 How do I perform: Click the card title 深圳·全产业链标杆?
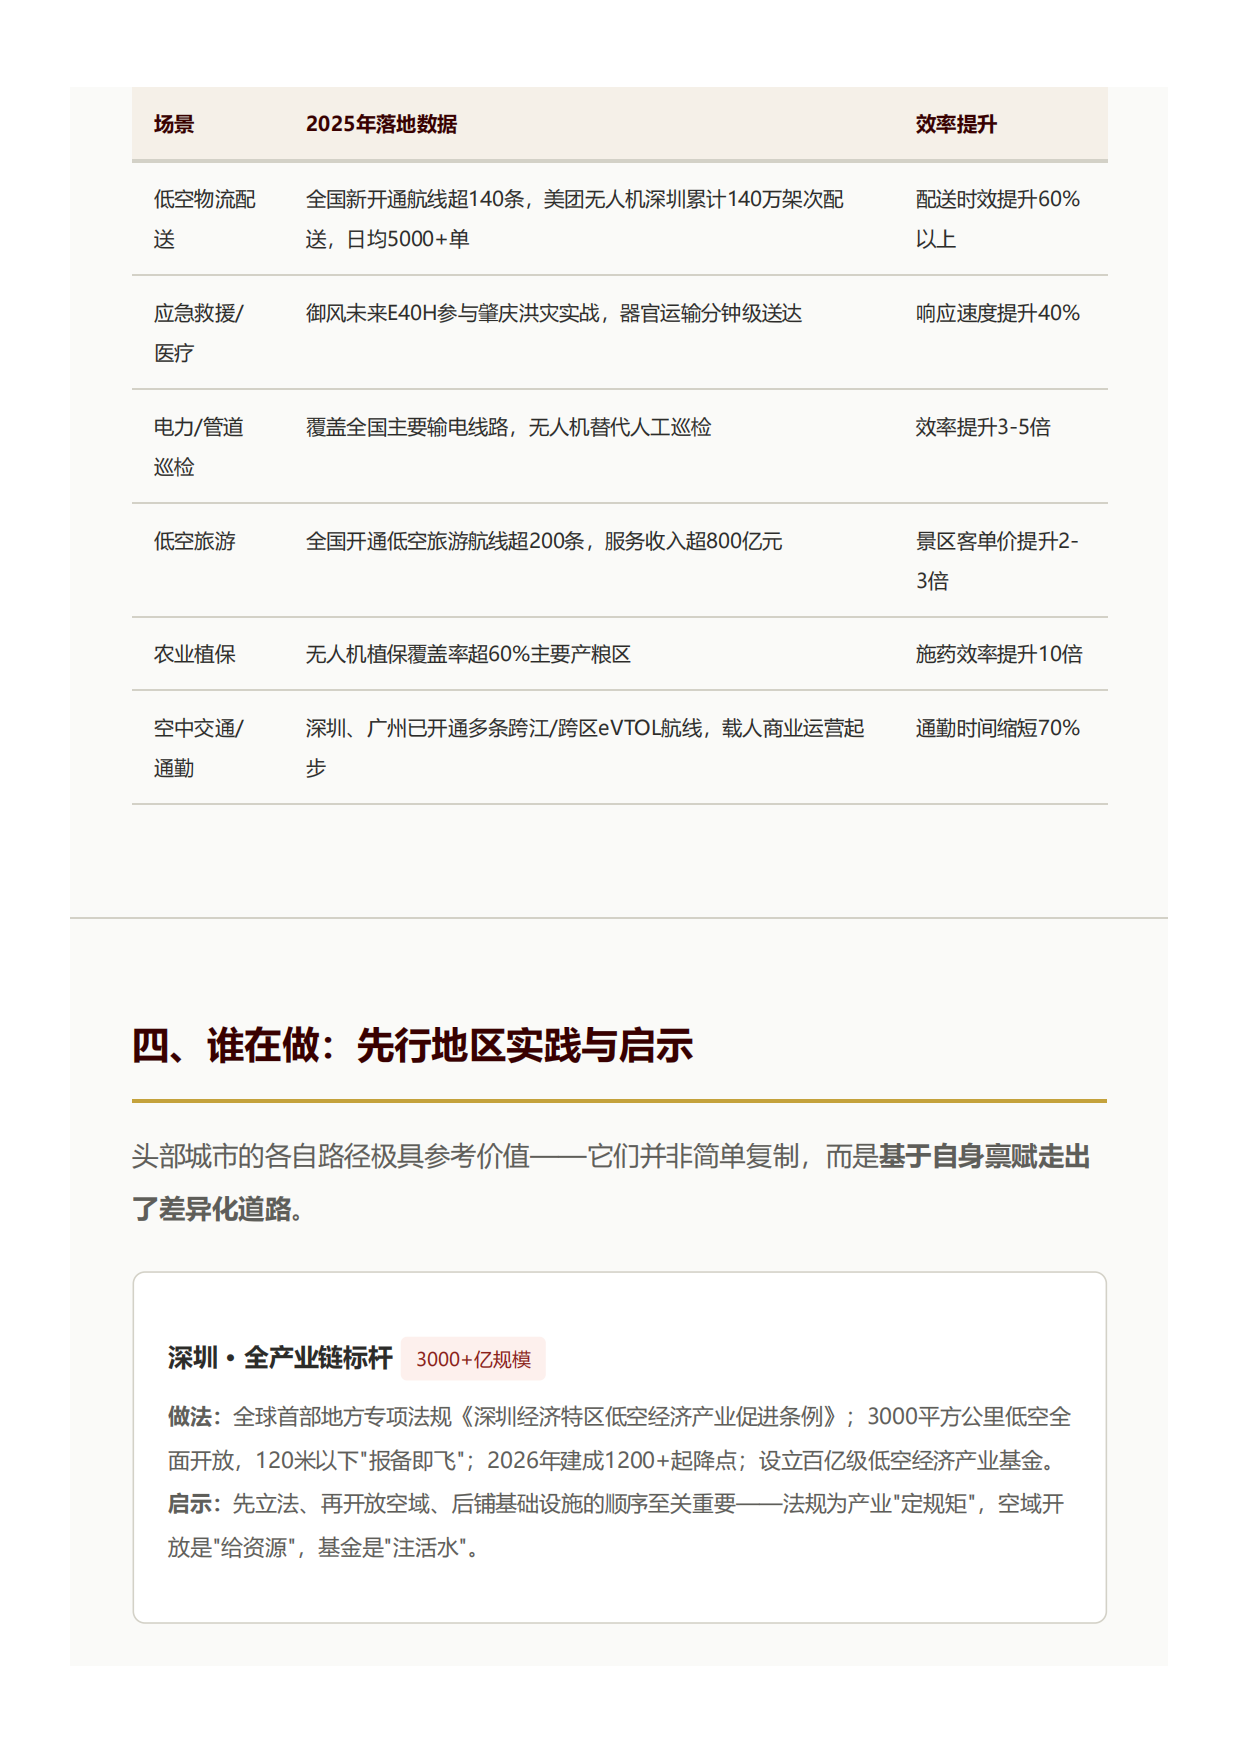[280, 1358]
